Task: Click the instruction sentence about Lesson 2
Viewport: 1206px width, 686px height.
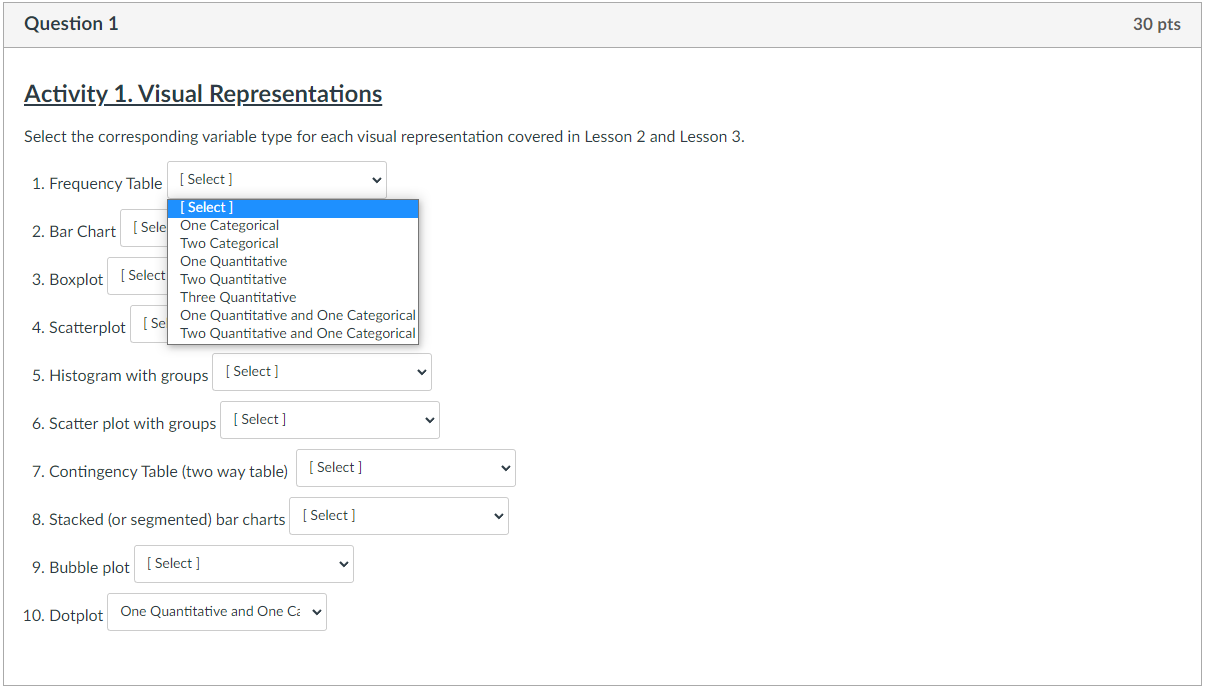Action: [x=384, y=137]
